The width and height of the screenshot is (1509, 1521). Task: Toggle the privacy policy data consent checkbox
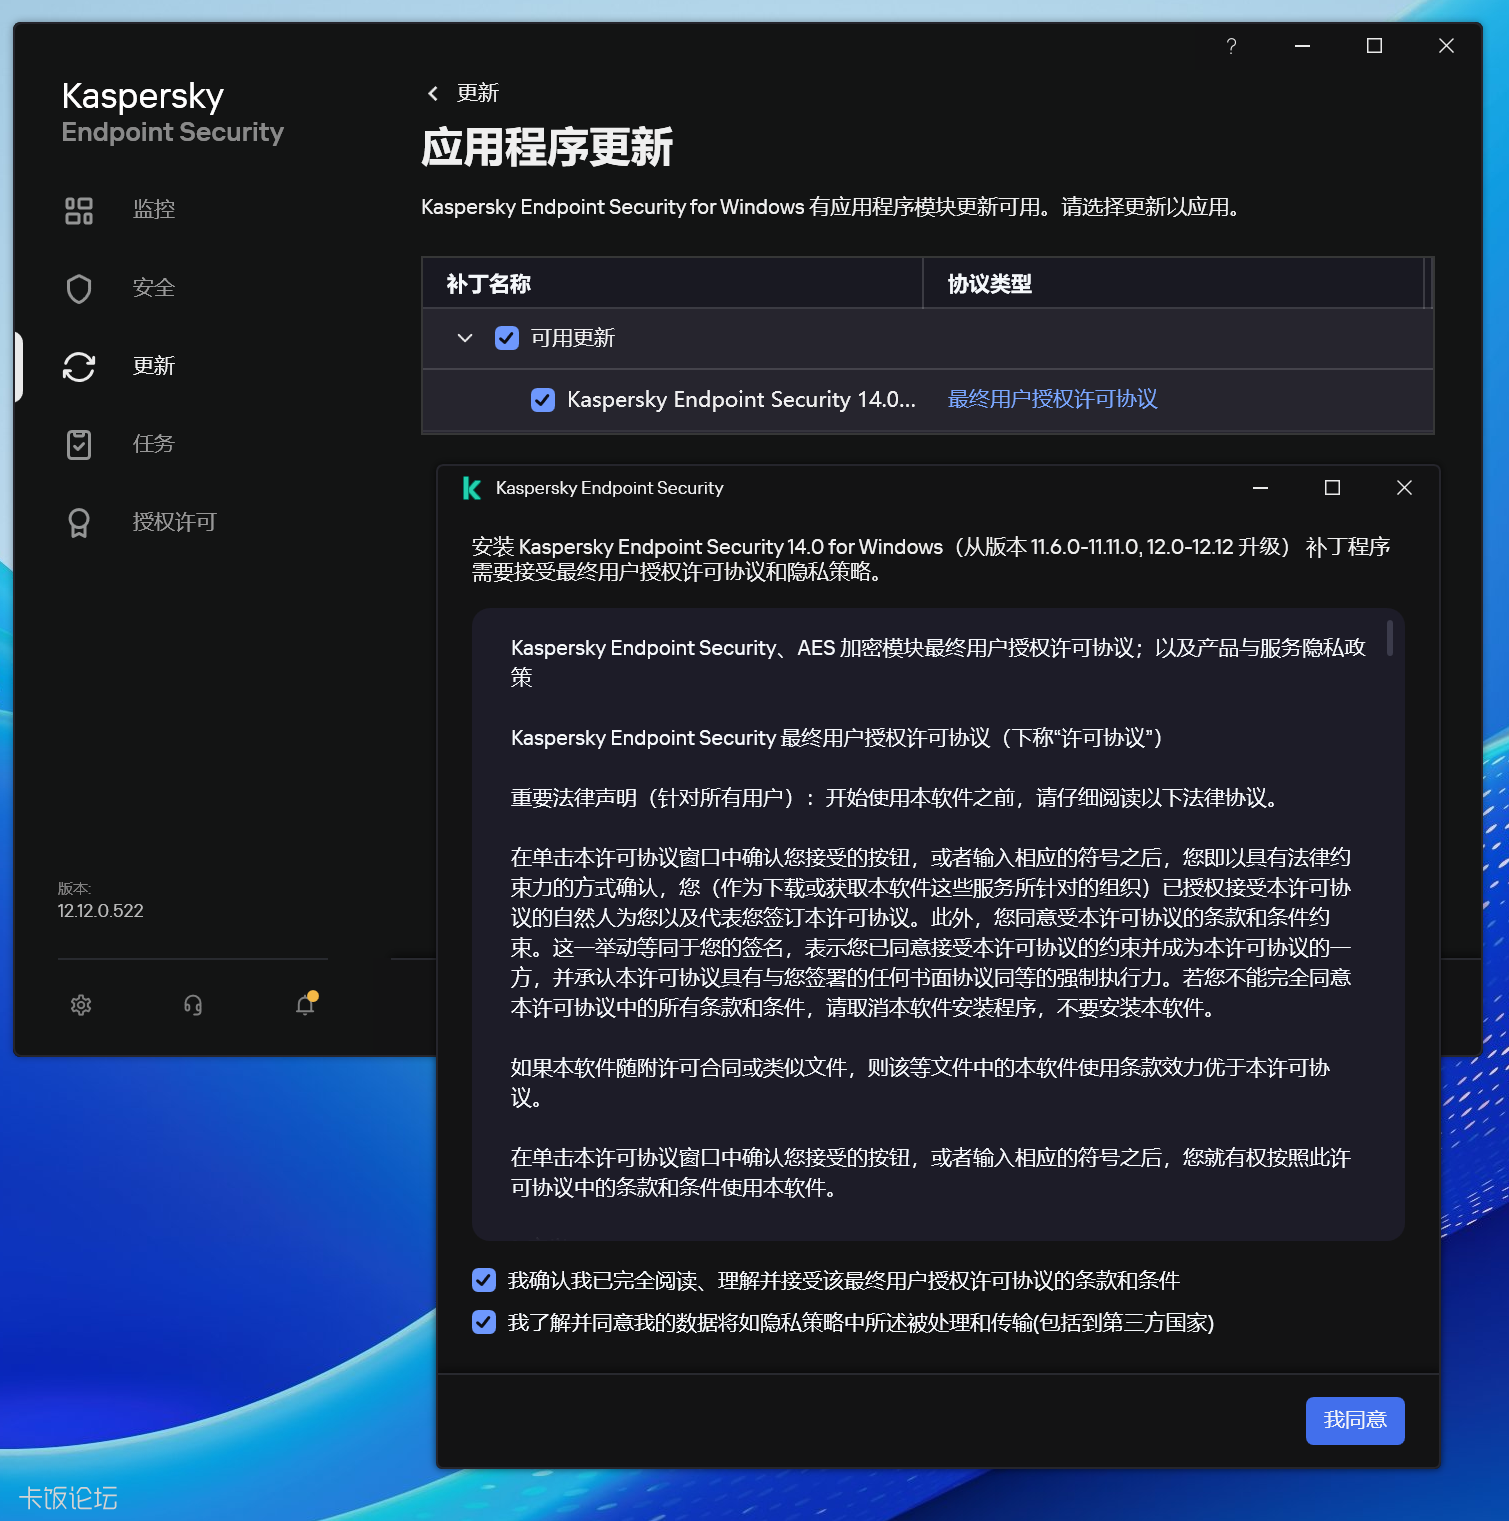tap(484, 1322)
